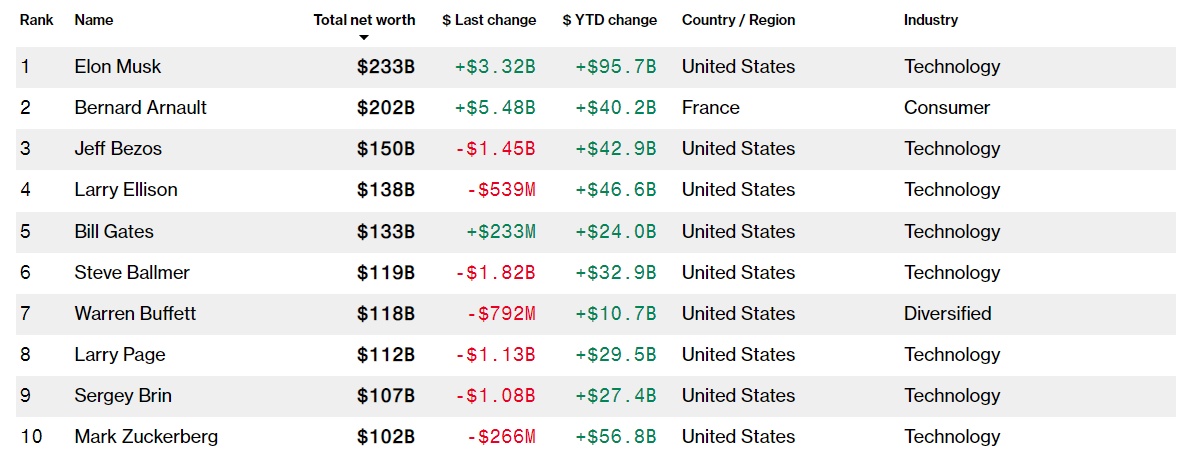The height and width of the screenshot is (455, 1195).
Task: Open Larry Page's profile
Action: (x=120, y=355)
